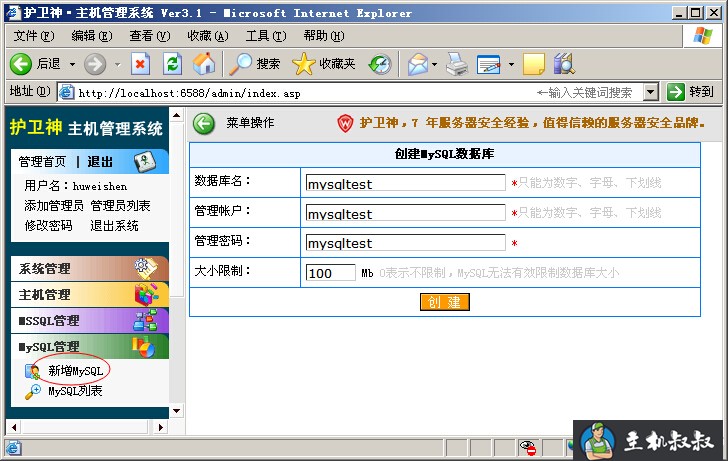
Task: Click the 转到 Go button
Action: coord(690,91)
